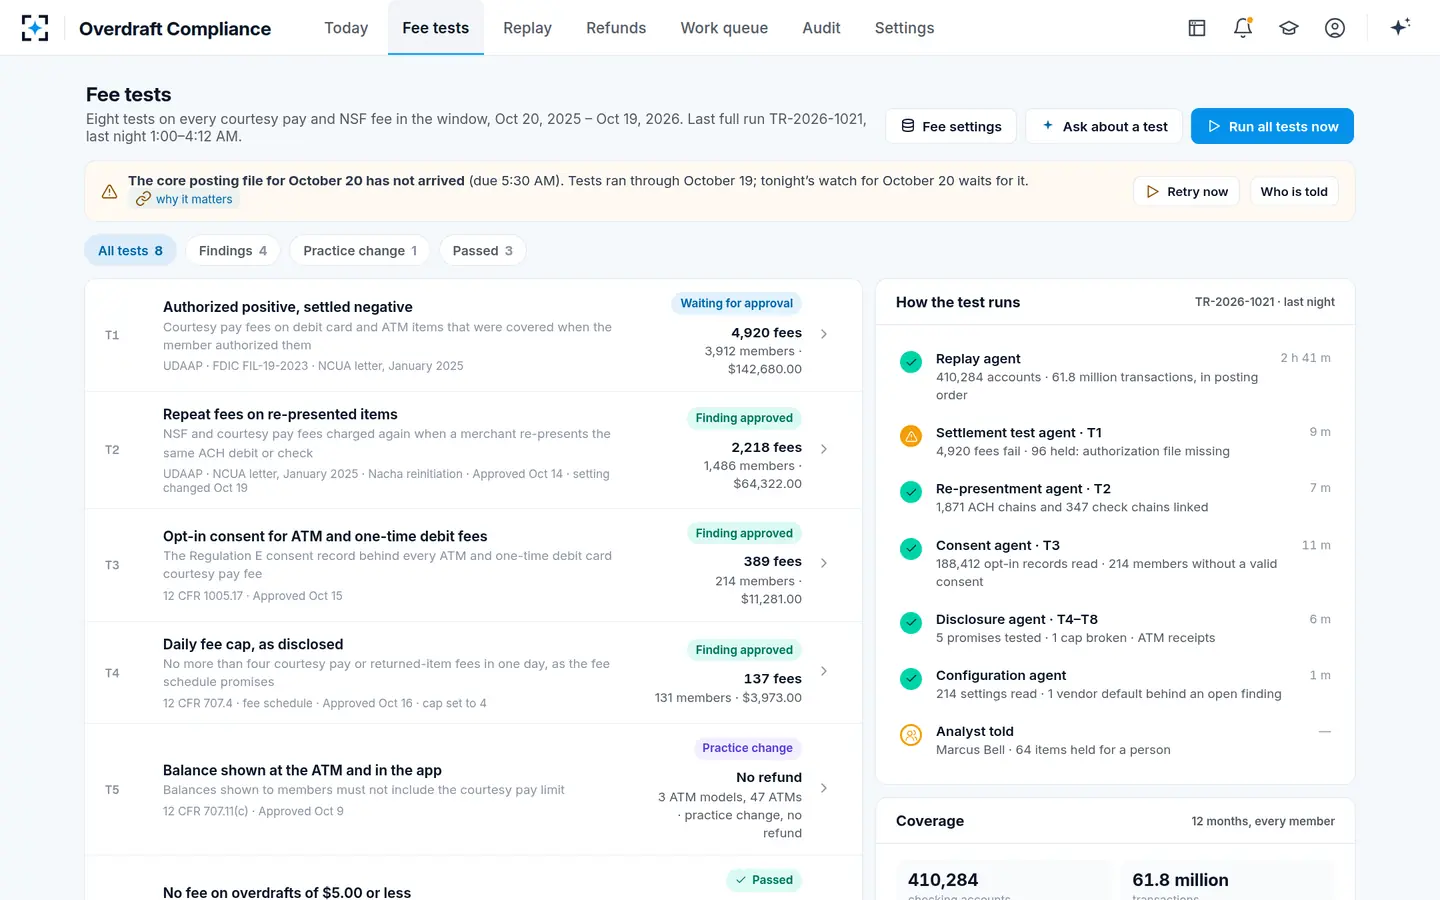Filter by Findings 4
Image resolution: width=1440 pixels, height=900 pixels.
(x=233, y=251)
